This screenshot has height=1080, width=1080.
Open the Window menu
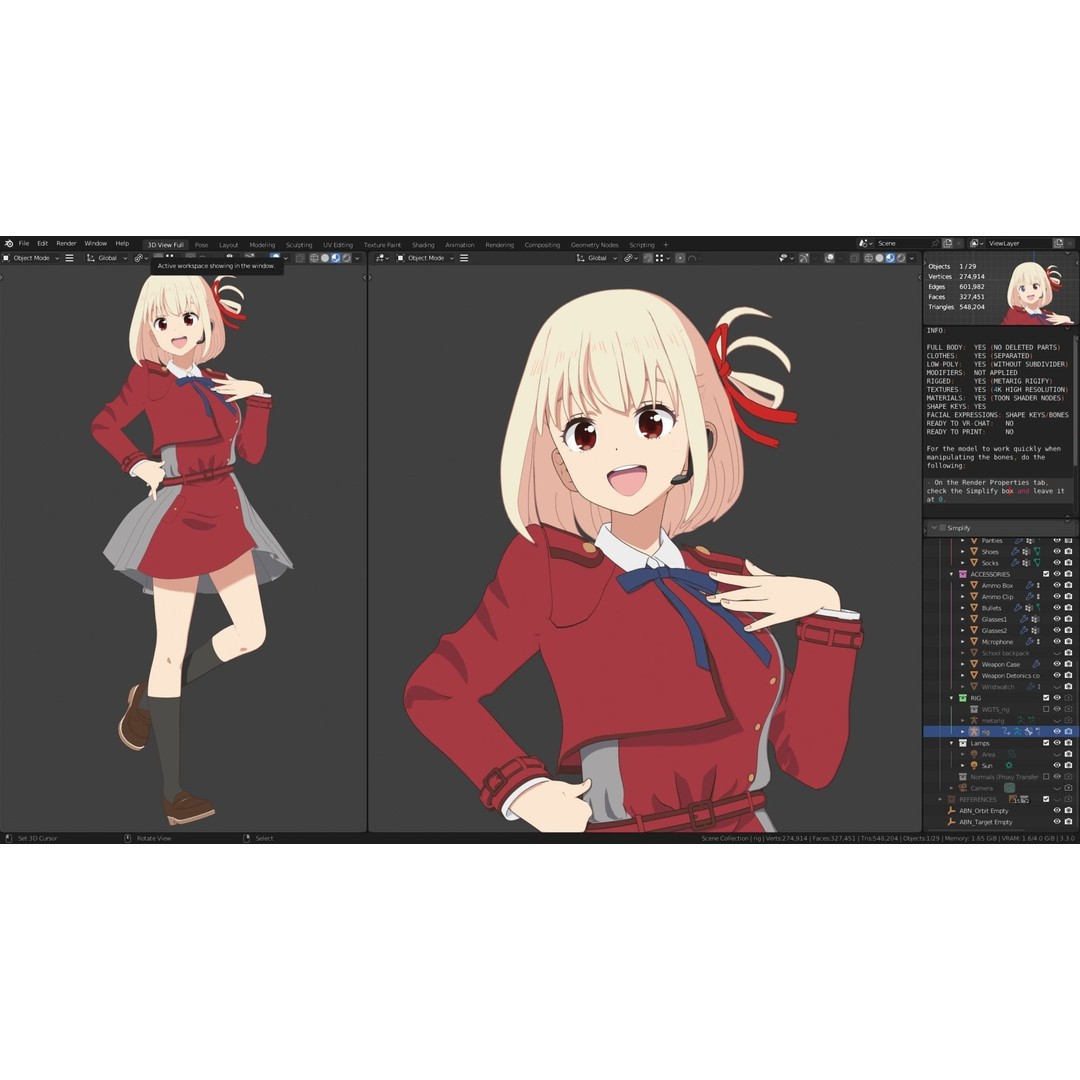96,243
